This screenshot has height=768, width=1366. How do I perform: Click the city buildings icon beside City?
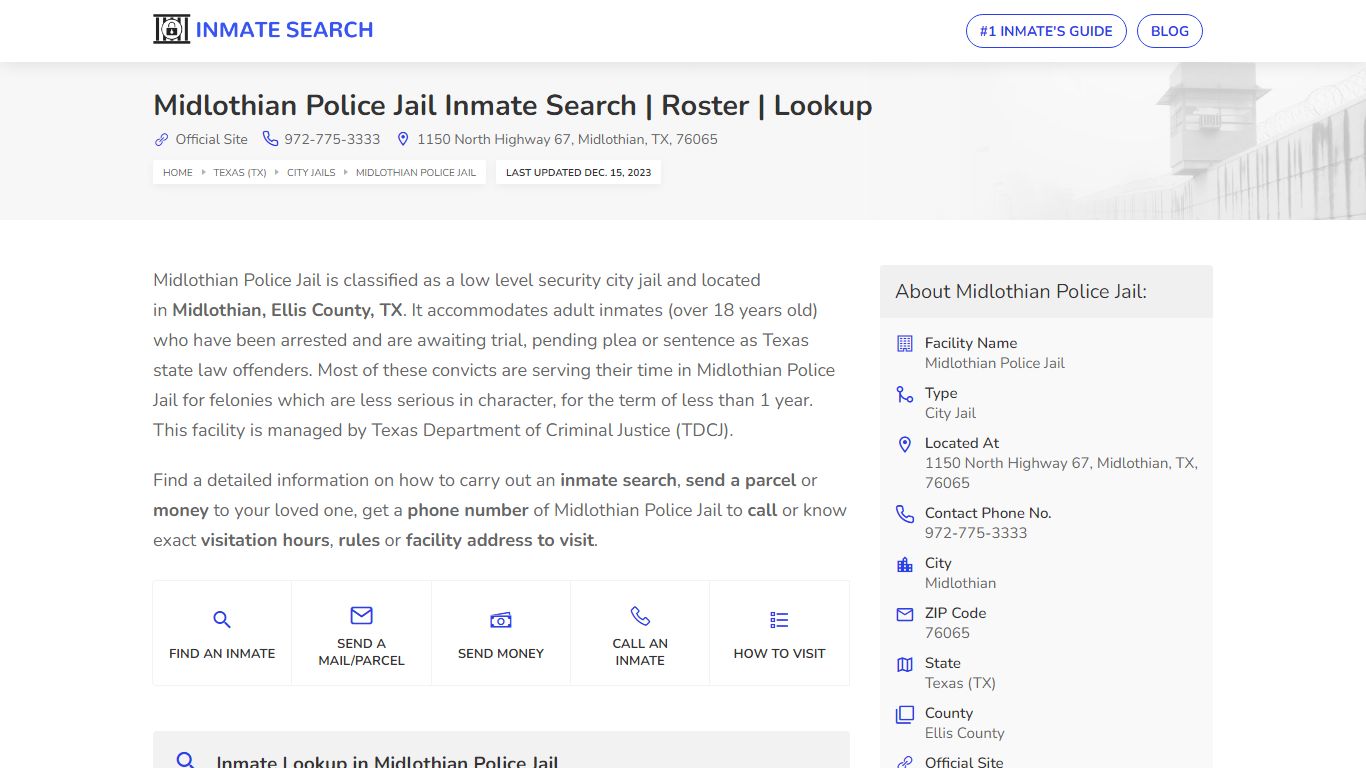pyautogui.click(x=905, y=564)
